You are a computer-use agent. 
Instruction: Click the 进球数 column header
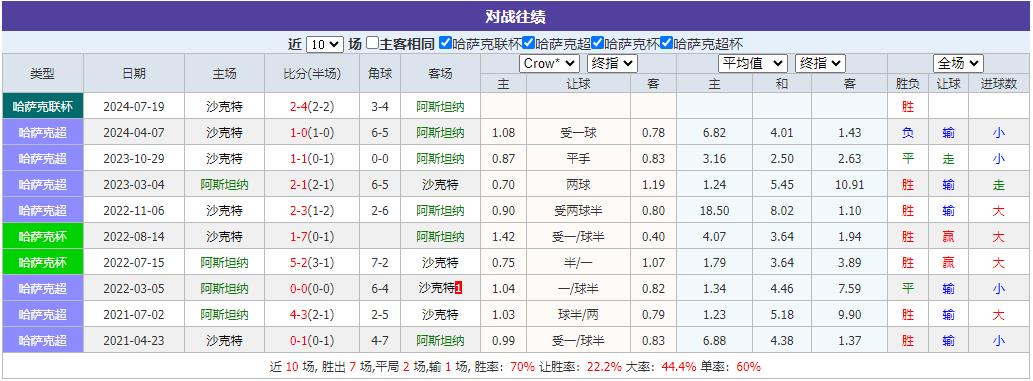click(x=999, y=84)
